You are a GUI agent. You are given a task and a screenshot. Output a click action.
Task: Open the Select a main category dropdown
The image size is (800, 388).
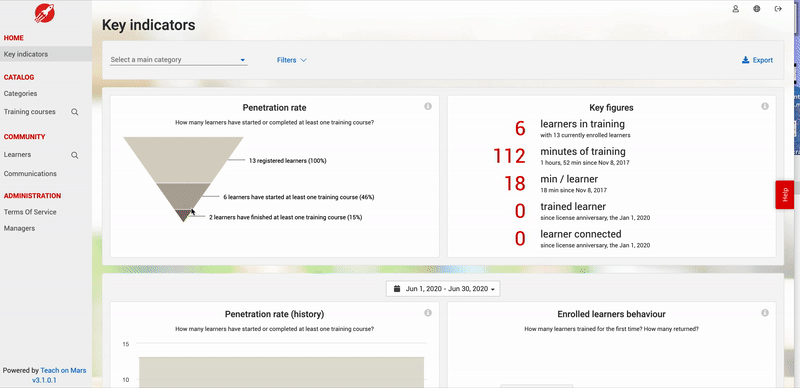tap(179, 60)
